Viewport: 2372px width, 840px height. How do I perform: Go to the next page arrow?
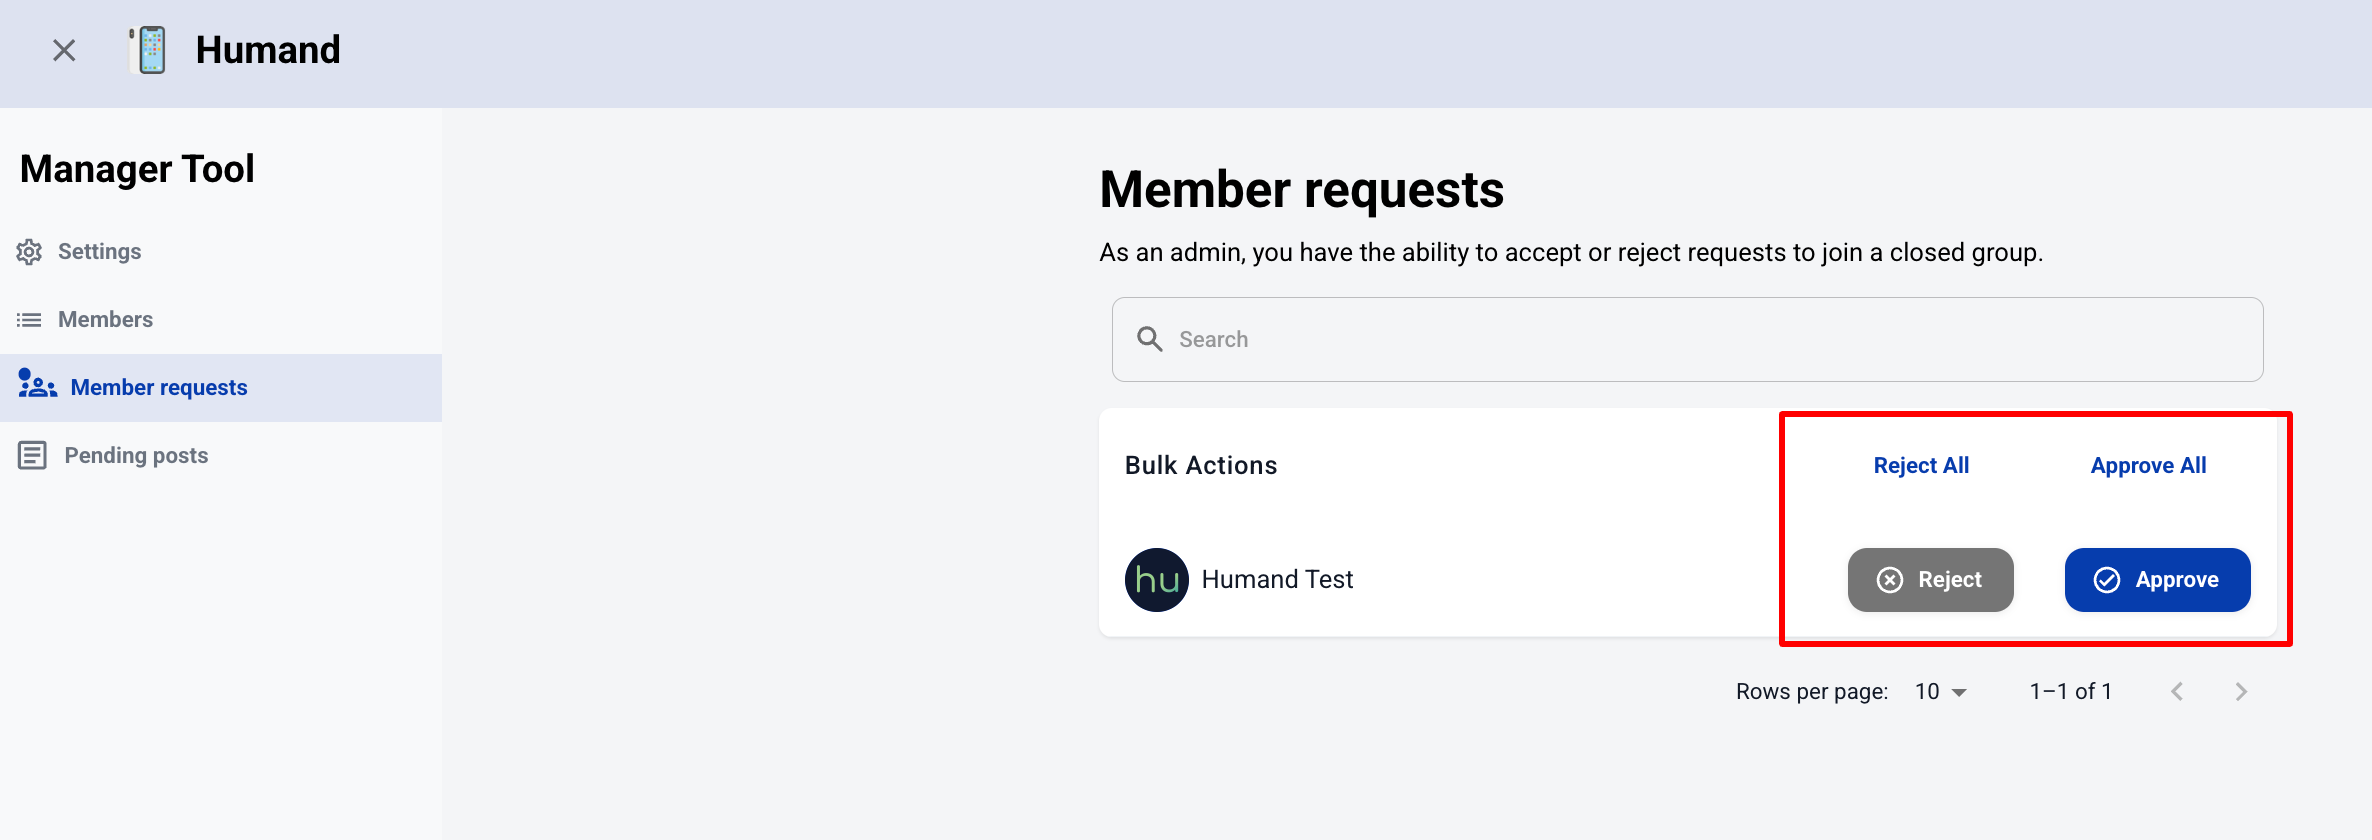2241,692
